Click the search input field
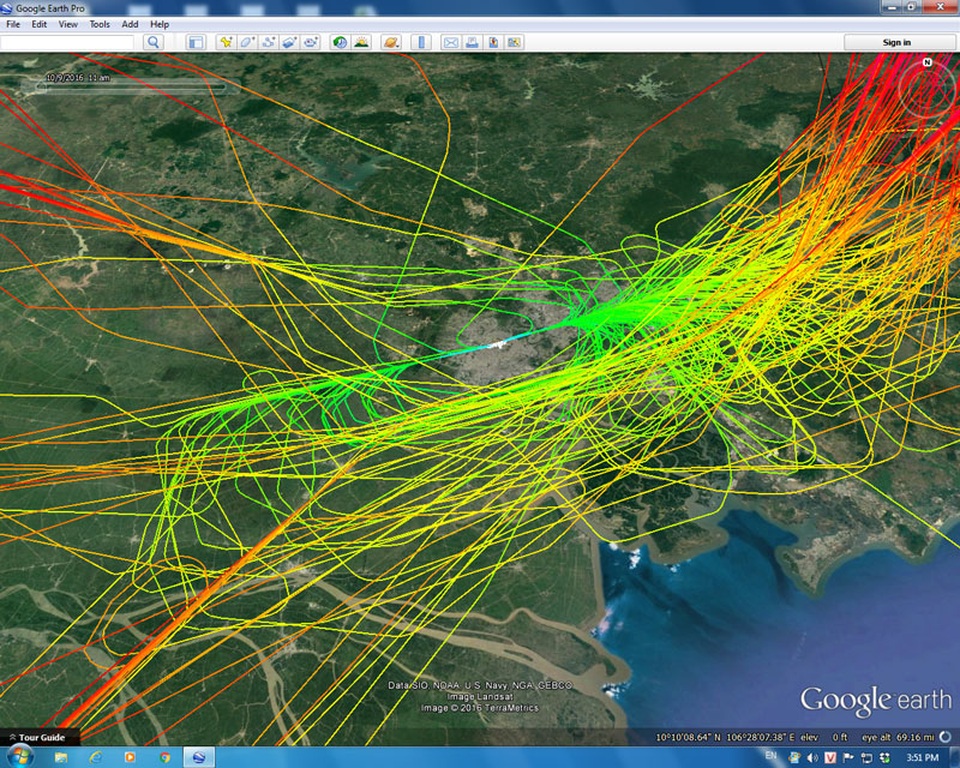This screenshot has height=768, width=960. [x=66, y=42]
